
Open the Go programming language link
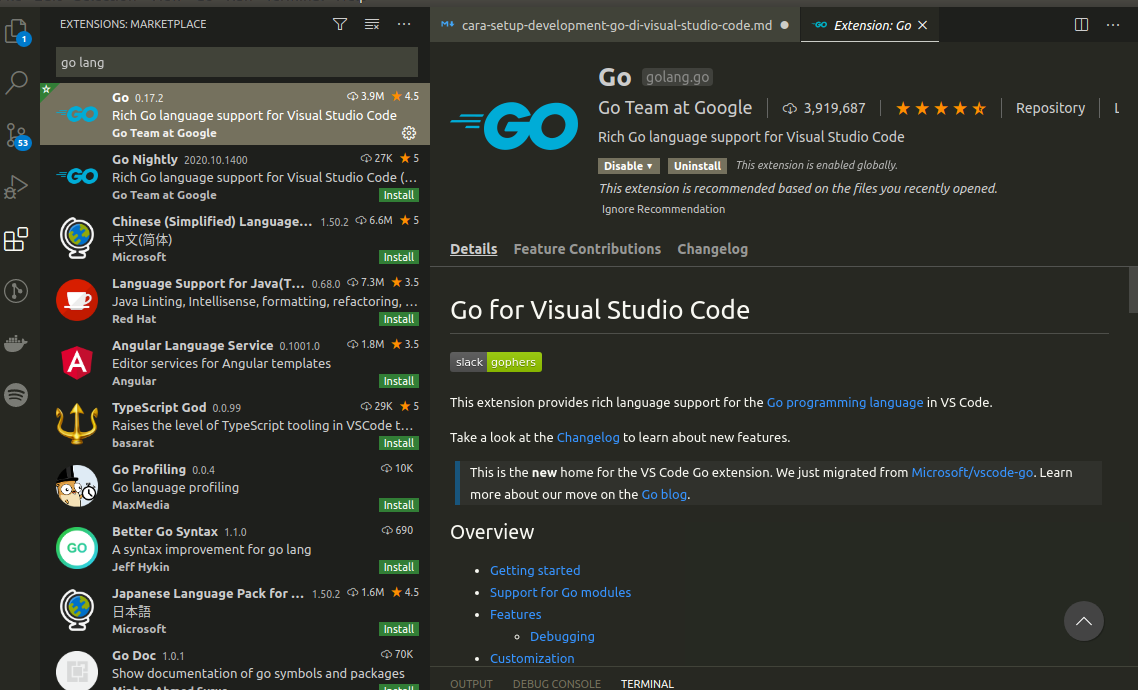click(845, 403)
